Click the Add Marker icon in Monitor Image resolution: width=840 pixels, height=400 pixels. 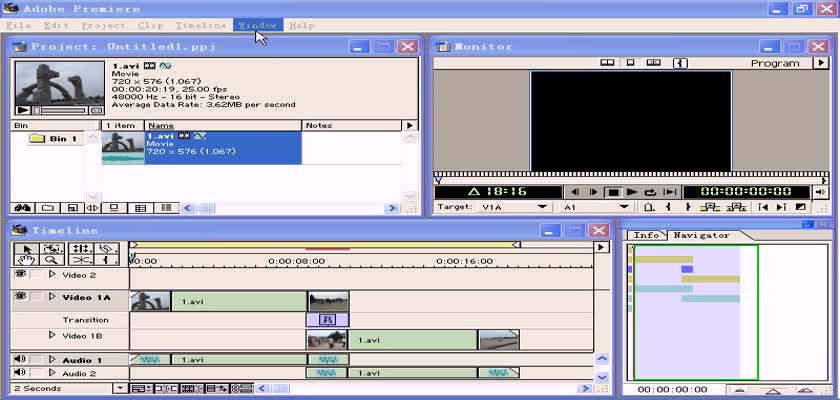(x=649, y=207)
